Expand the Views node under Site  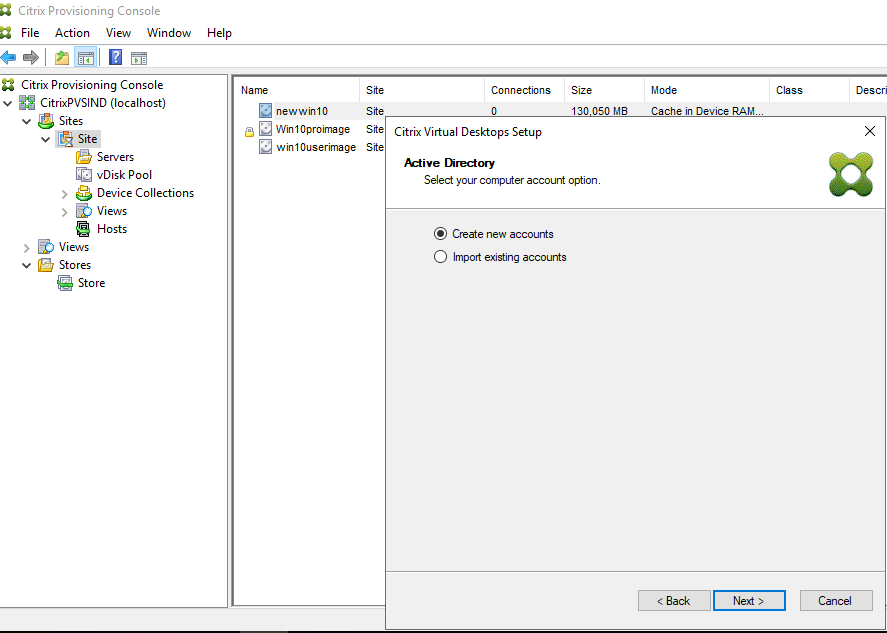tap(64, 212)
